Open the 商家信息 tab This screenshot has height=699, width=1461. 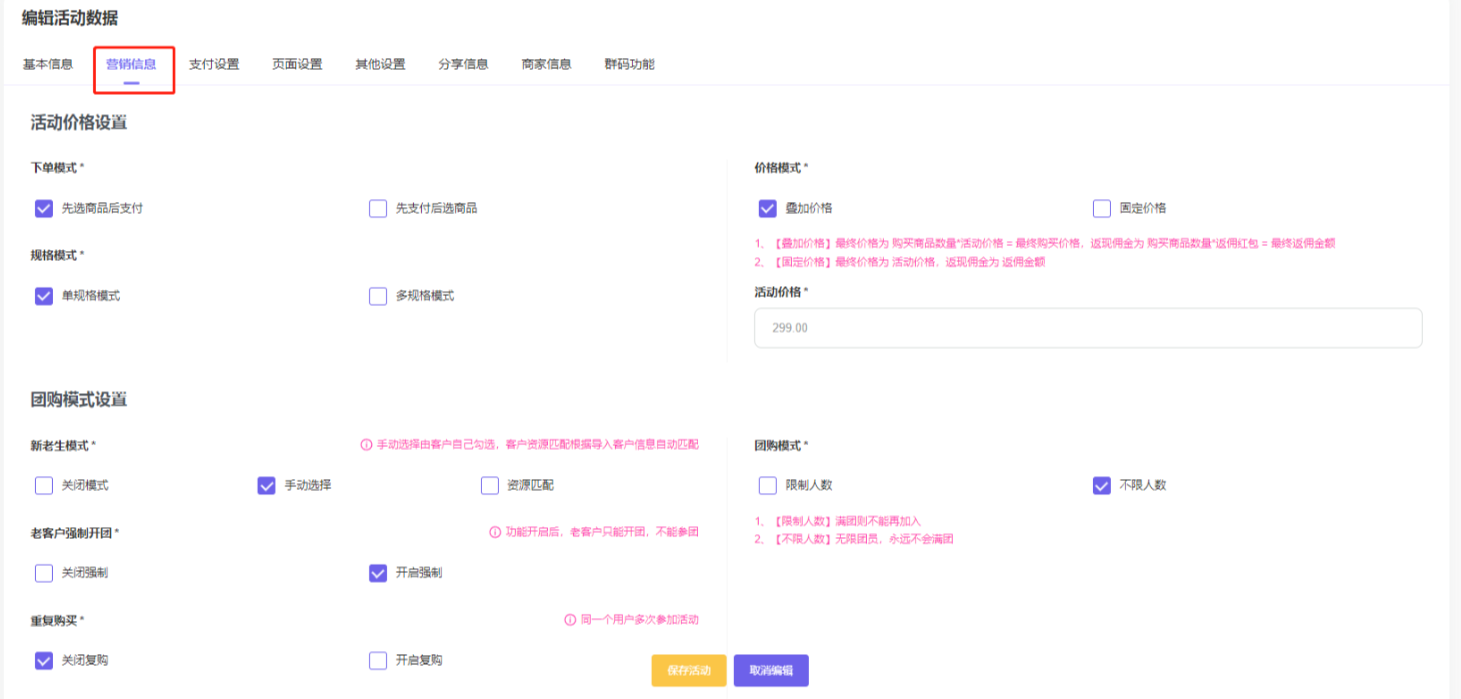point(545,63)
